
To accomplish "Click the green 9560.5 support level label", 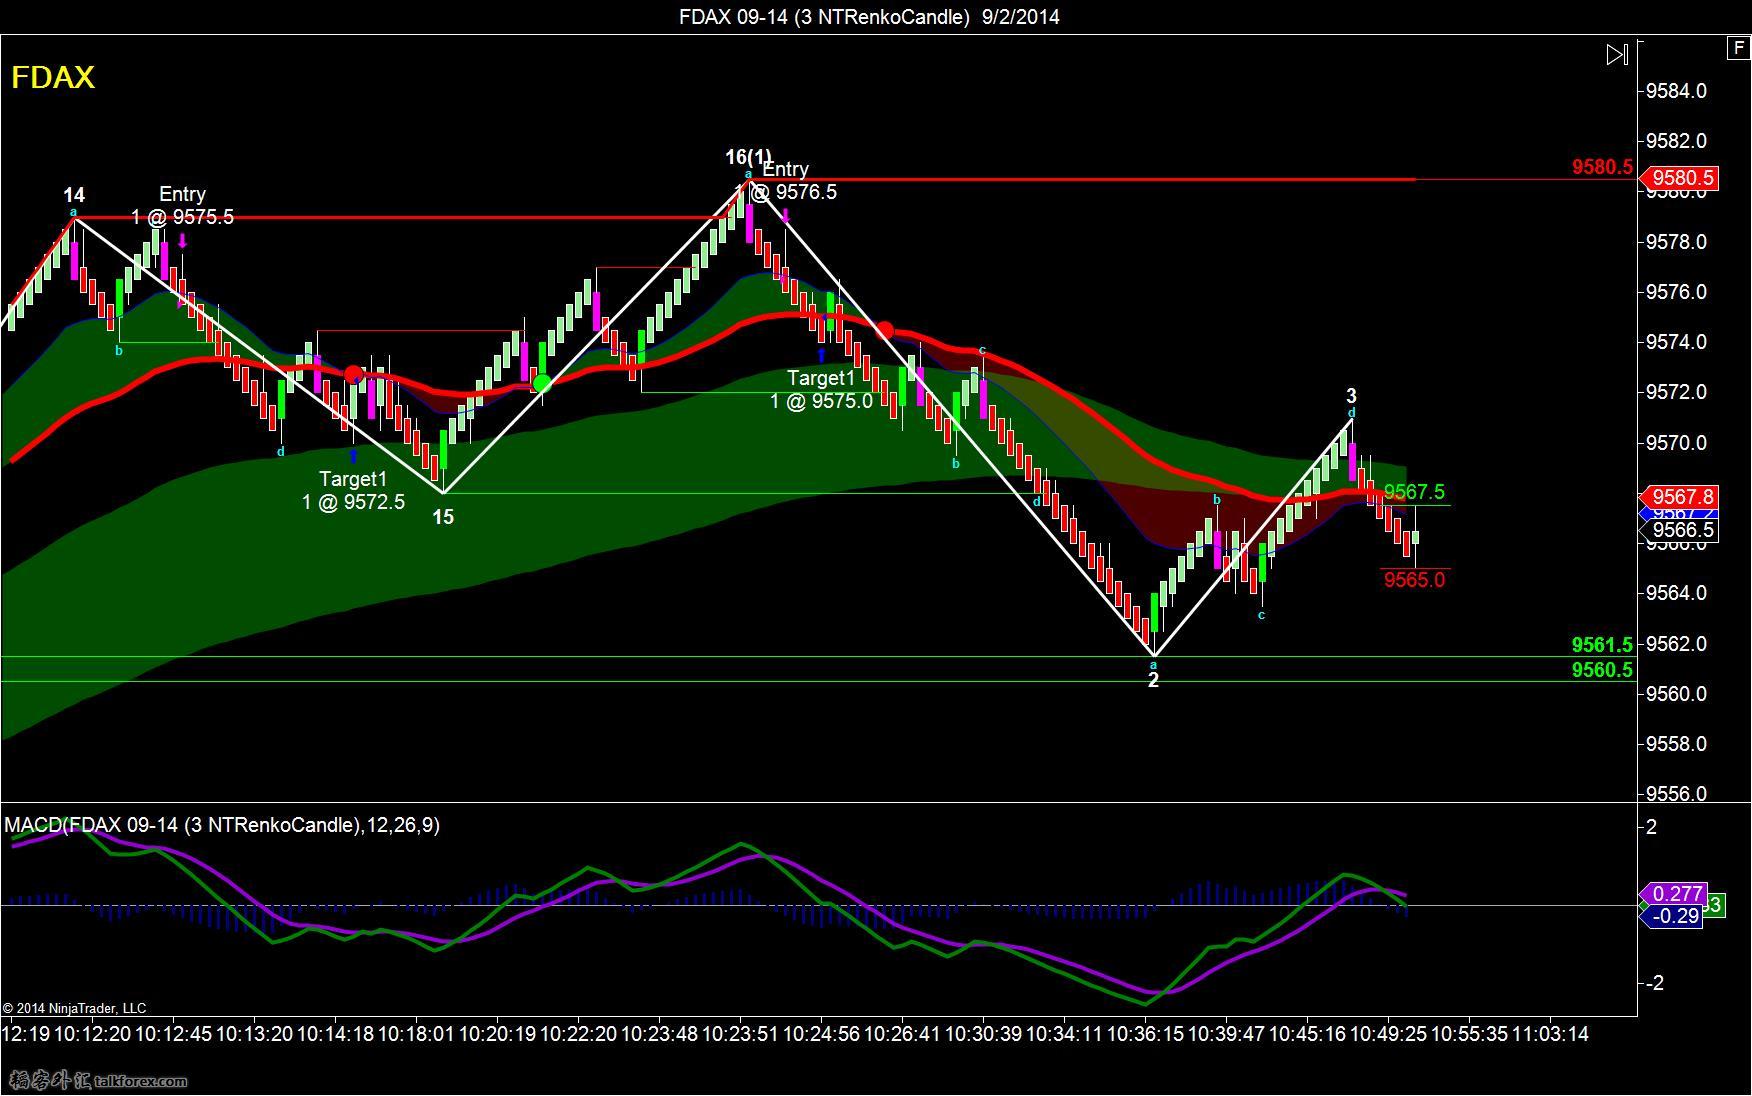I will coord(1602,670).
